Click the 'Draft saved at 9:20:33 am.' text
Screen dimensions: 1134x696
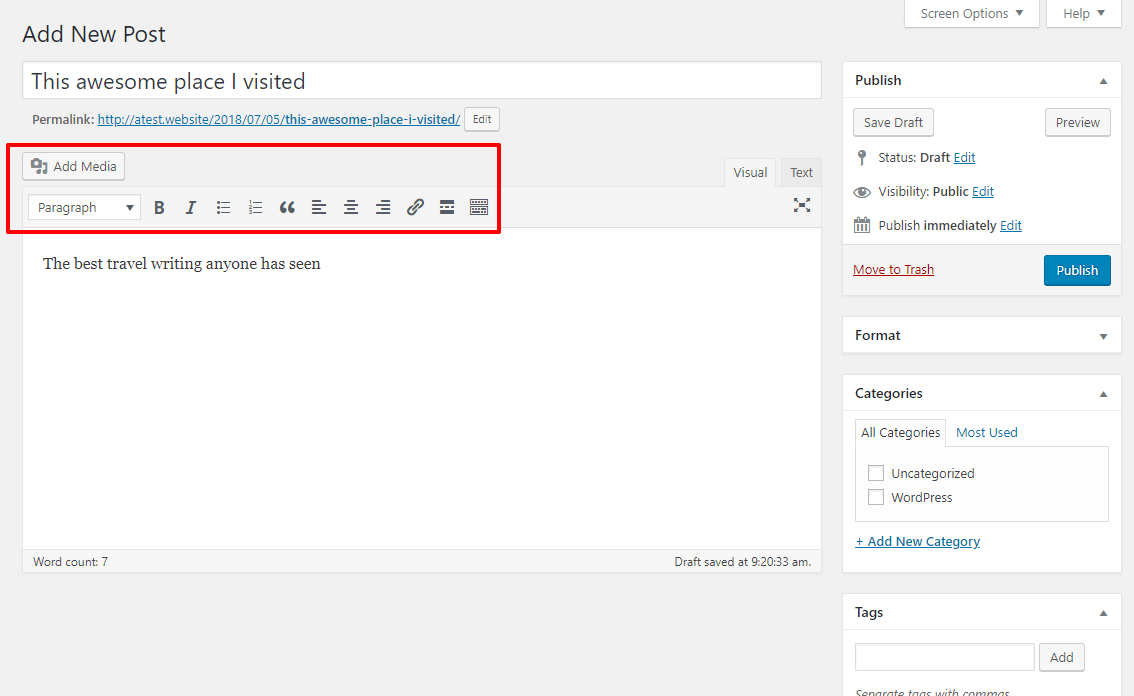point(743,561)
